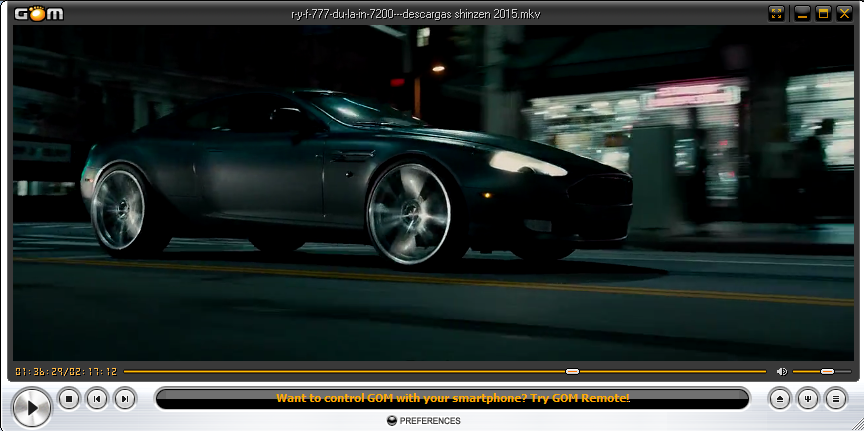Click the volume slider handle
This screenshot has width=864, height=431.
[x=827, y=371]
